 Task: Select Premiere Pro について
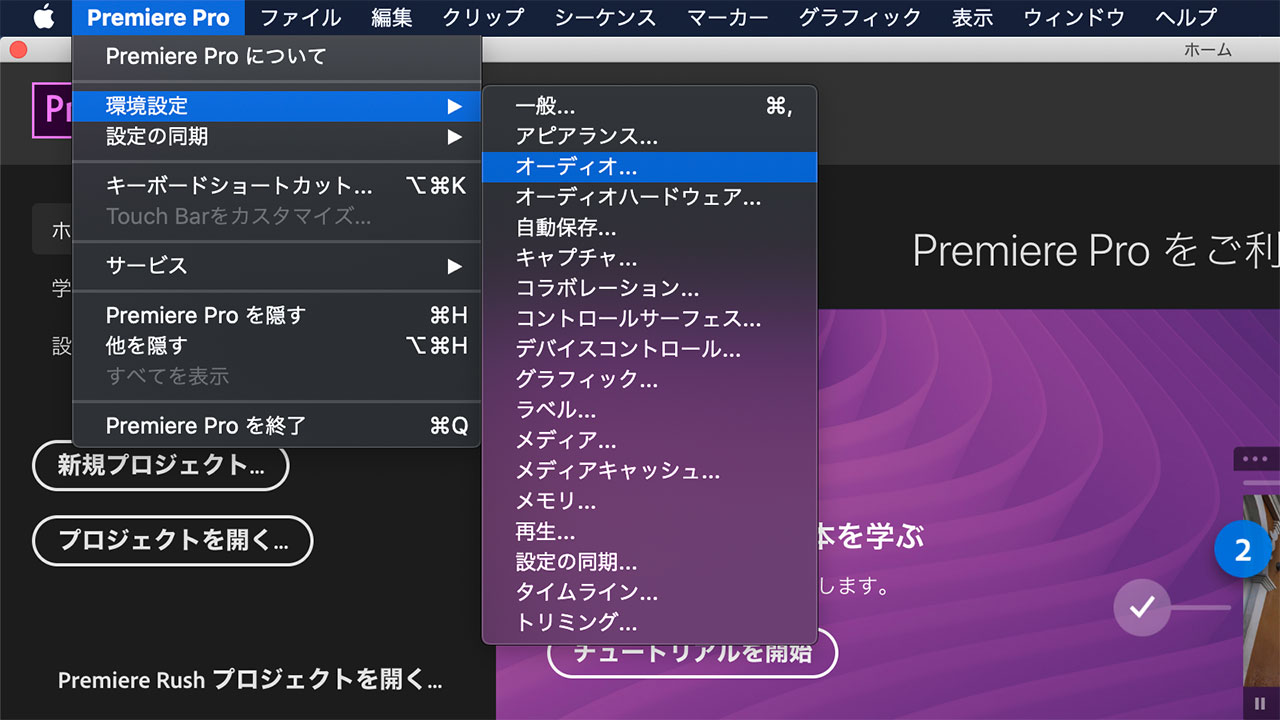tap(276, 57)
